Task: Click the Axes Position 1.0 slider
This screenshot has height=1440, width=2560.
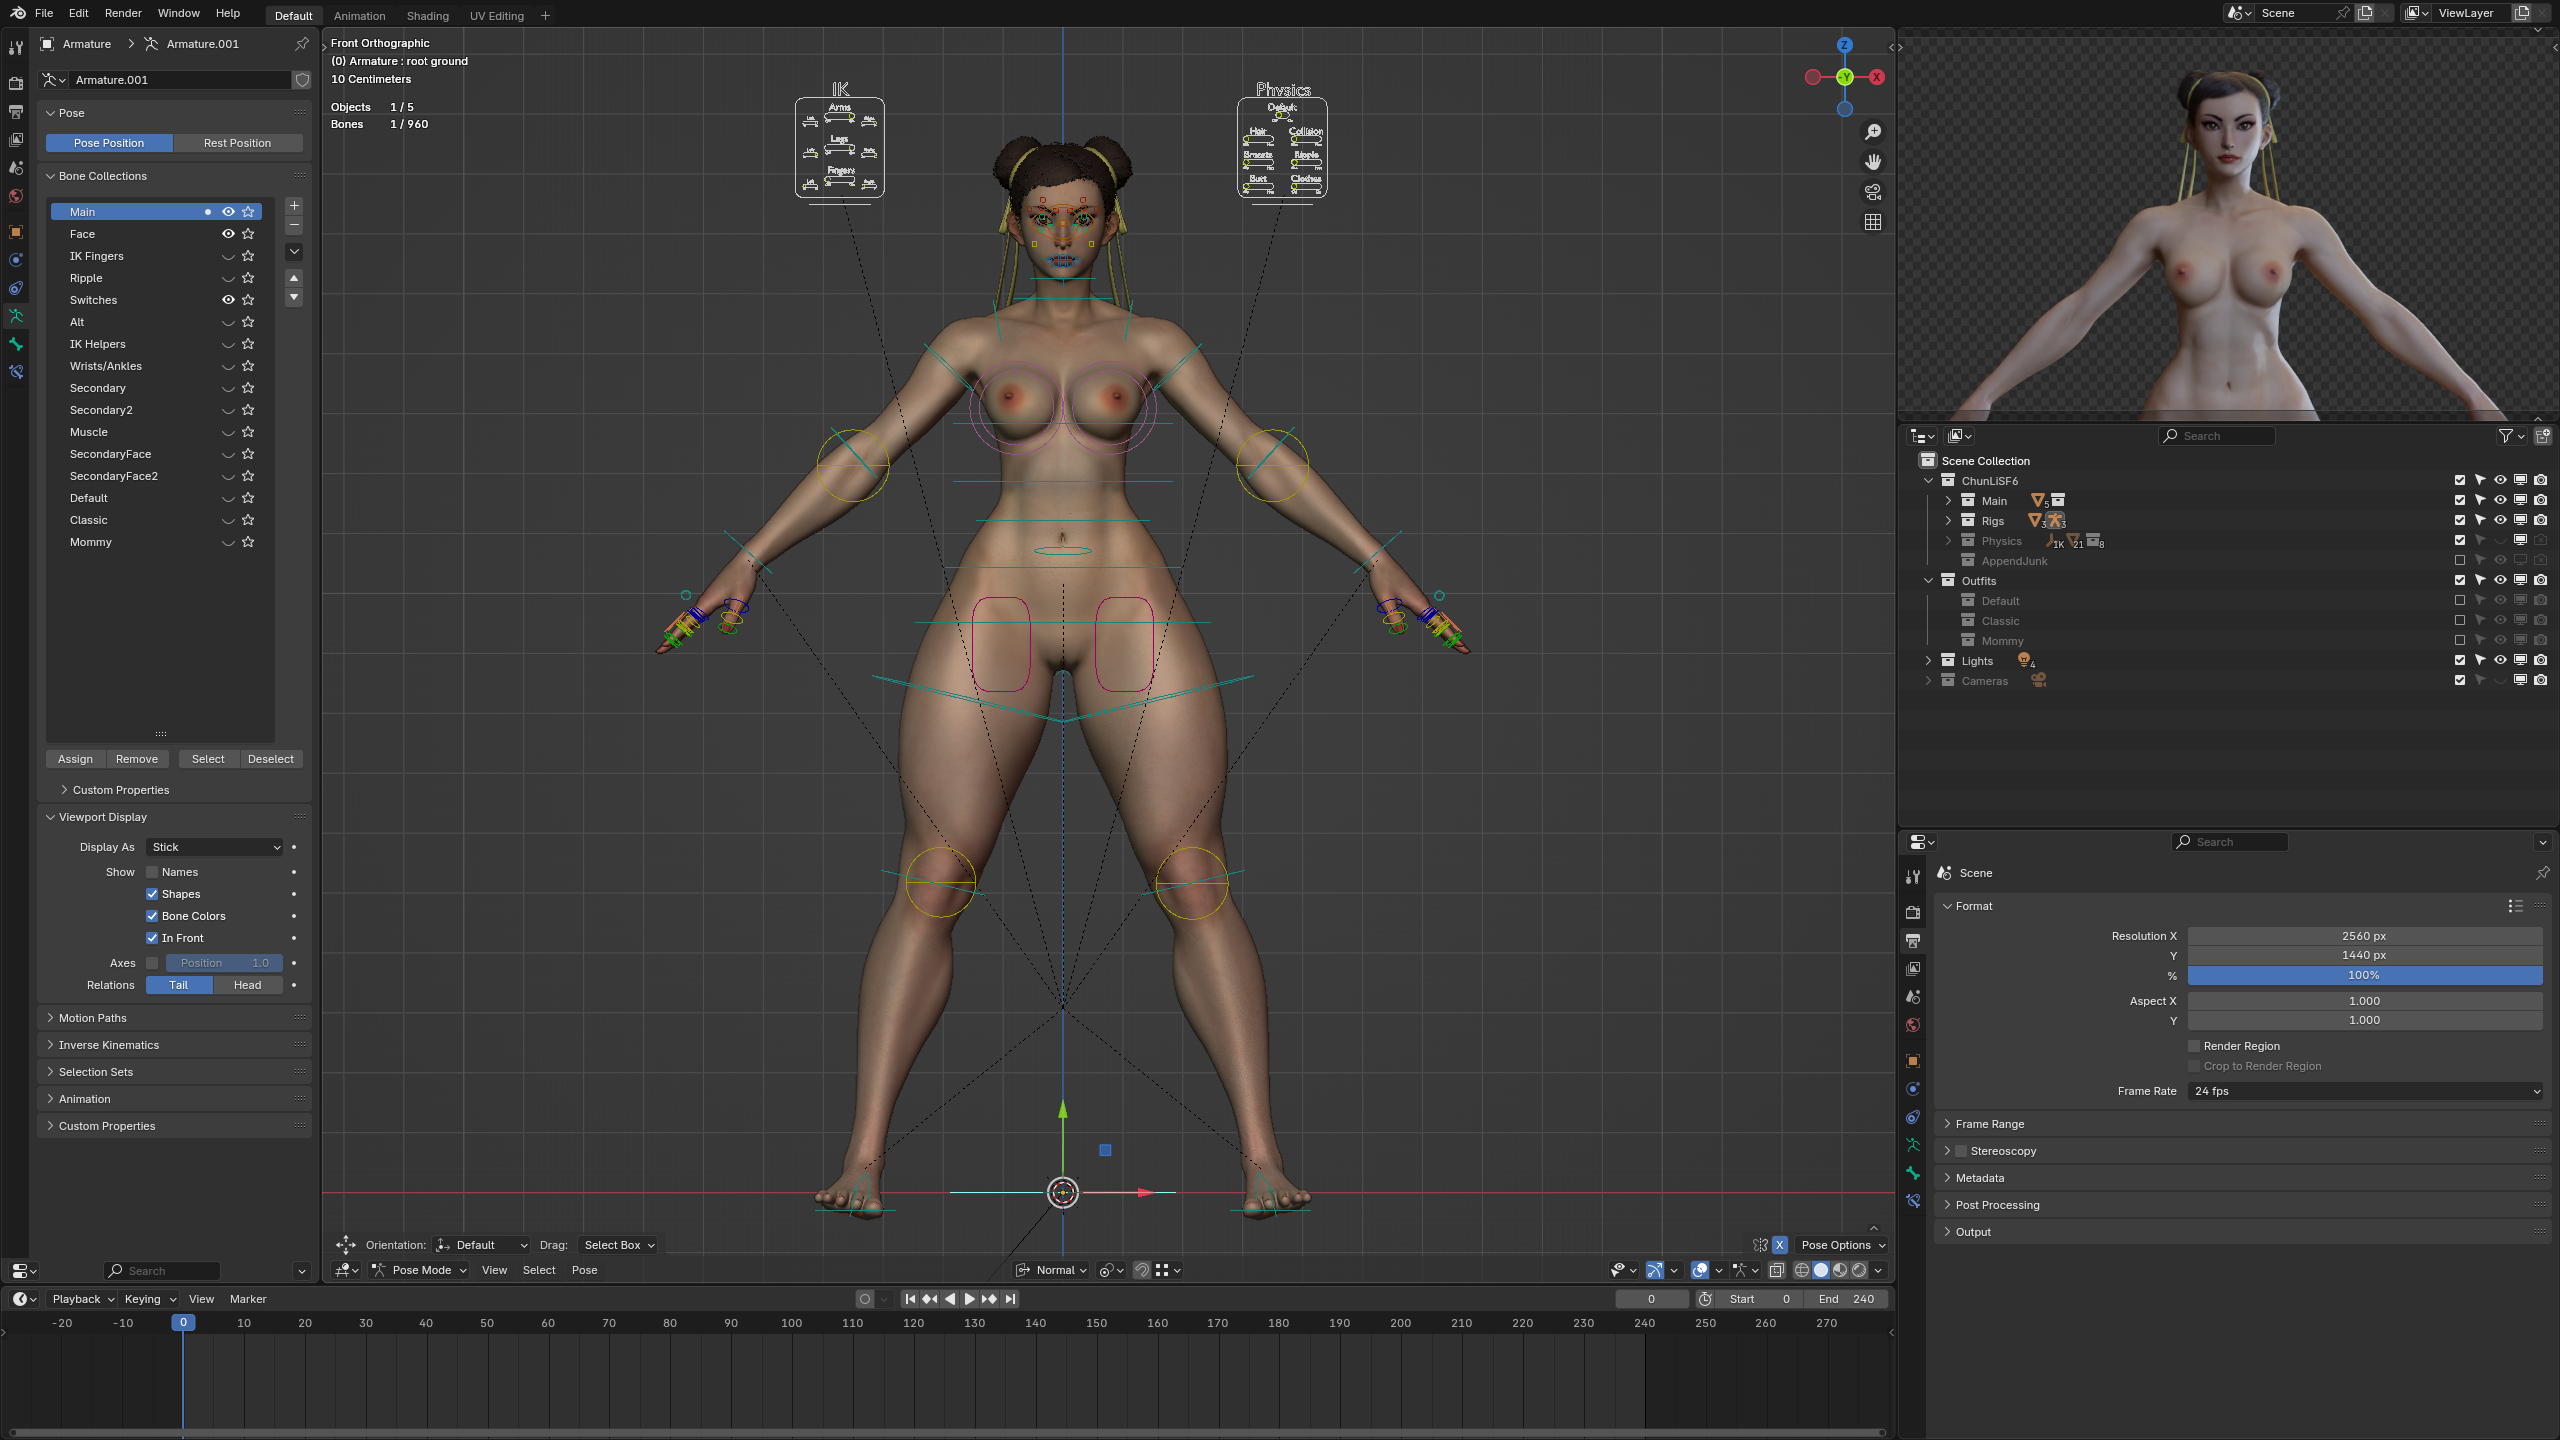Action: click(x=224, y=963)
